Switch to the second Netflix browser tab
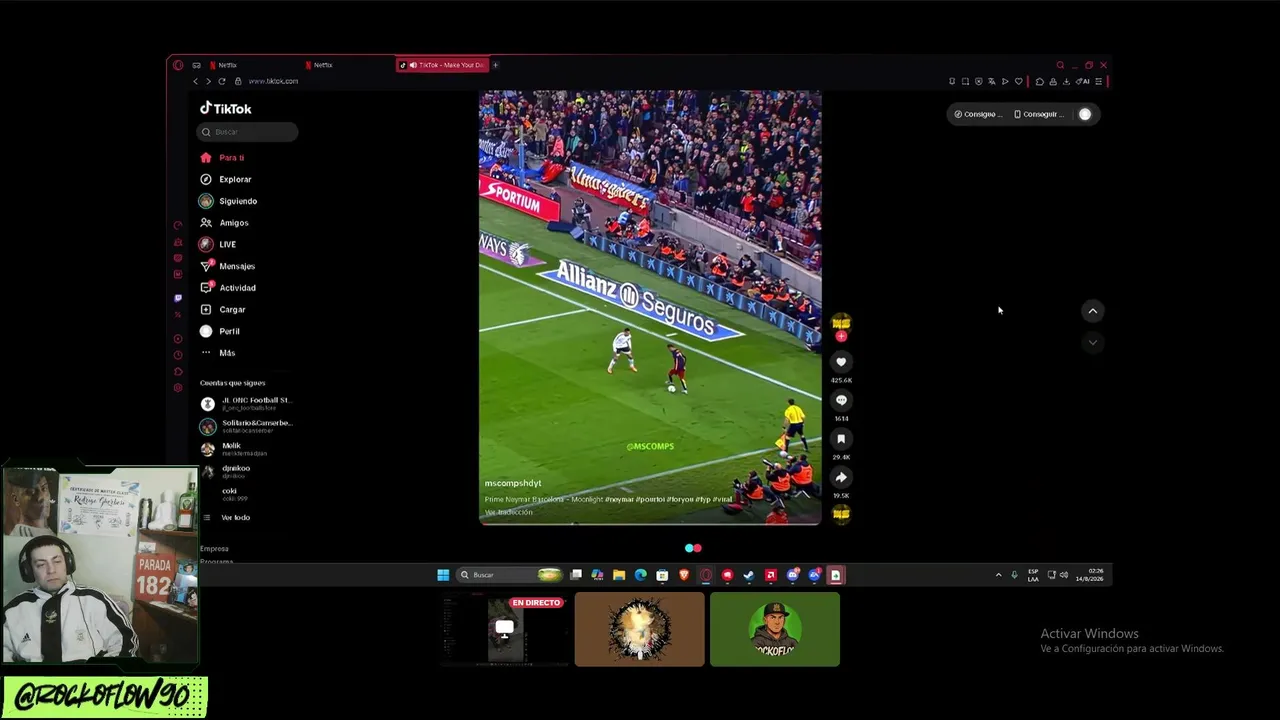The image size is (1280, 720). (x=348, y=65)
